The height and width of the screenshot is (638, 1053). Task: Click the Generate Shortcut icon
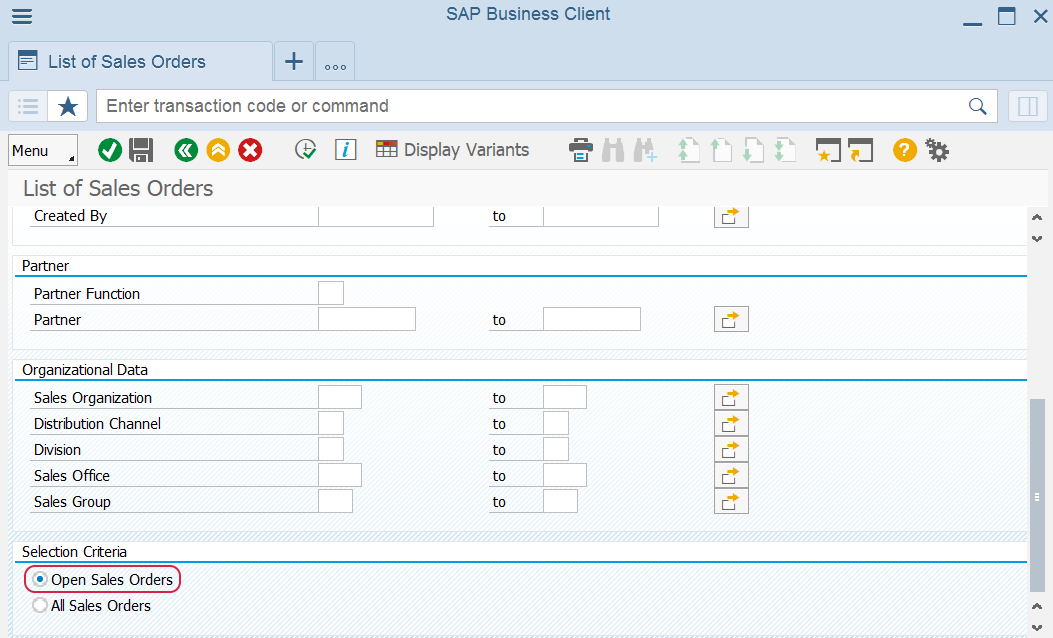coord(860,150)
